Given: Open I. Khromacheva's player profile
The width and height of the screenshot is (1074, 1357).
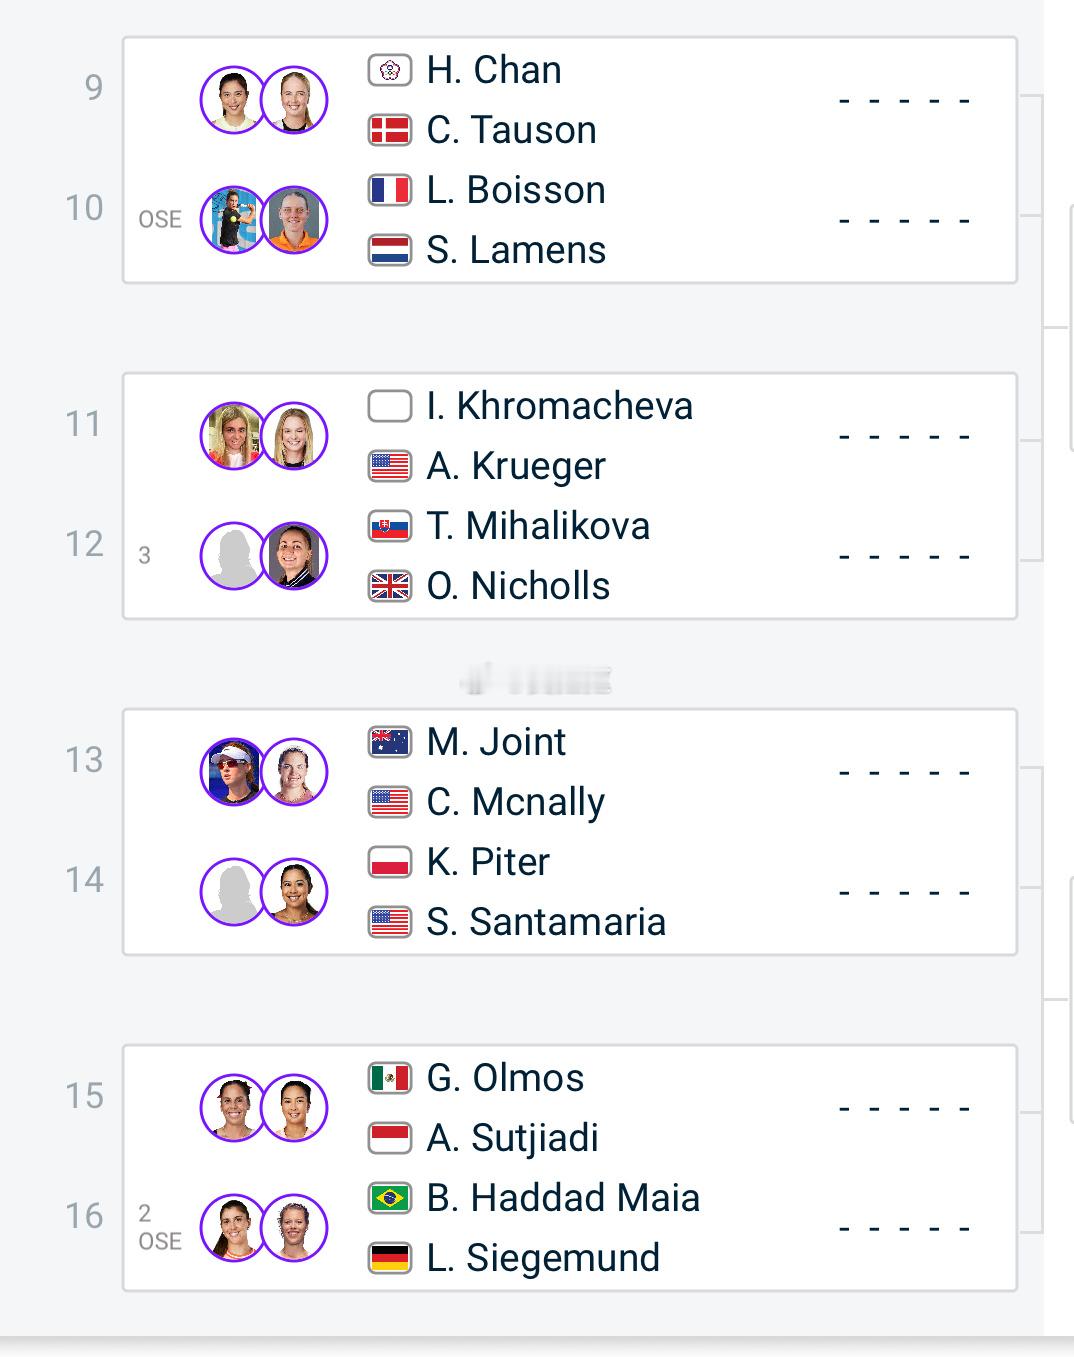Looking at the screenshot, I should click(x=559, y=406).
